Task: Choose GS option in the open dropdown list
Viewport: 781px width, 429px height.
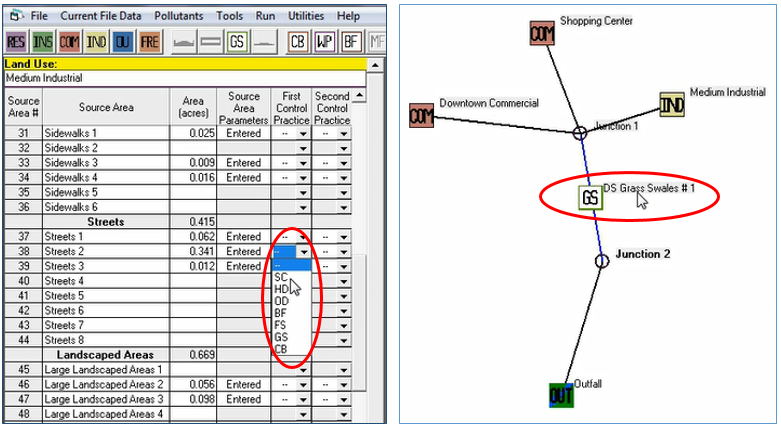Action: coord(281,337)
